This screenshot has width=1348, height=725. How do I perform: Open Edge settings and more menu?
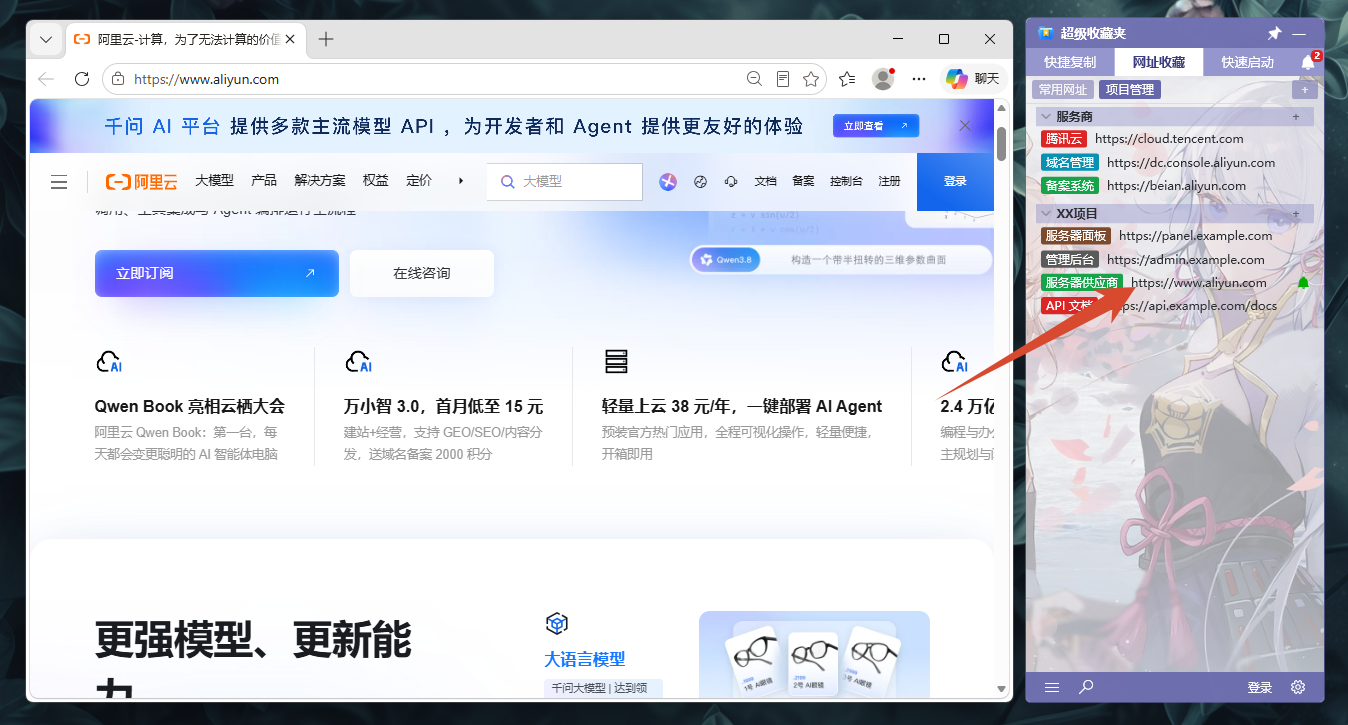[x=919, y=79]
